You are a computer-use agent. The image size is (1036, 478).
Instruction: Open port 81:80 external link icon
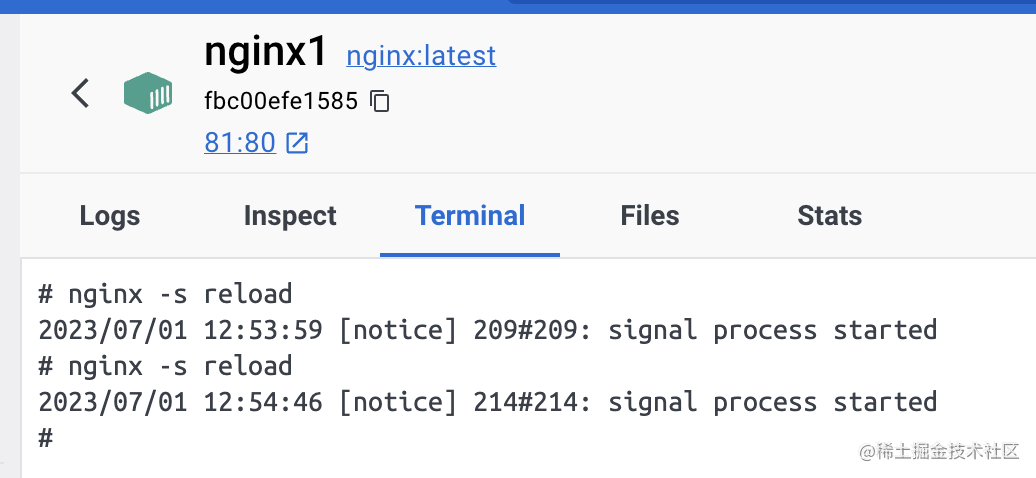297,143
